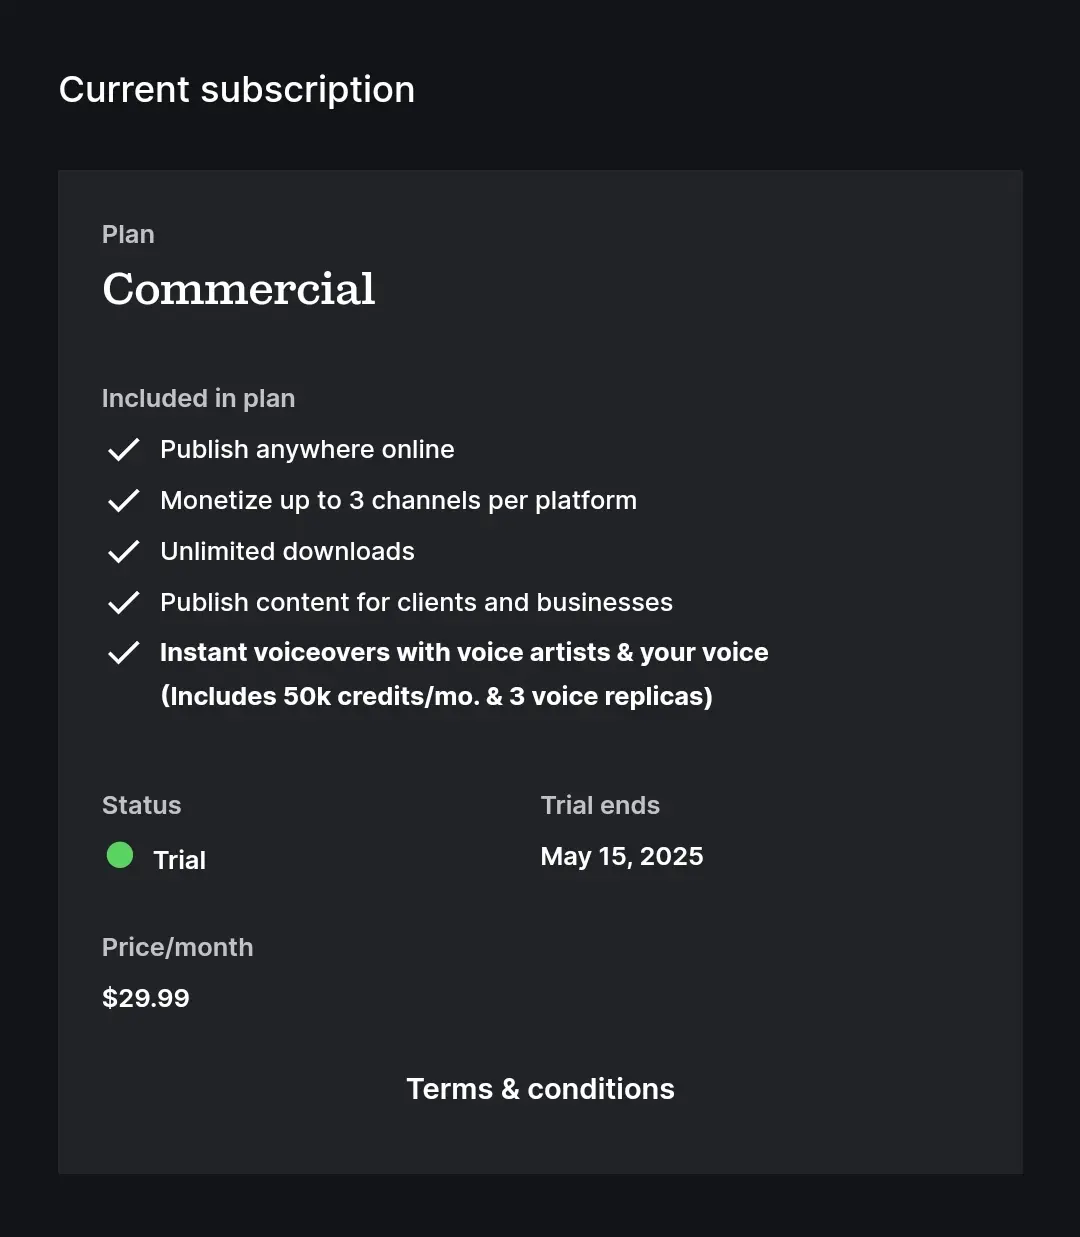Open the Terms & conditions link
Image resolution: width=1080 pixels, height=1237 pixels.
pyautogui.click(x=540, y=1089)
